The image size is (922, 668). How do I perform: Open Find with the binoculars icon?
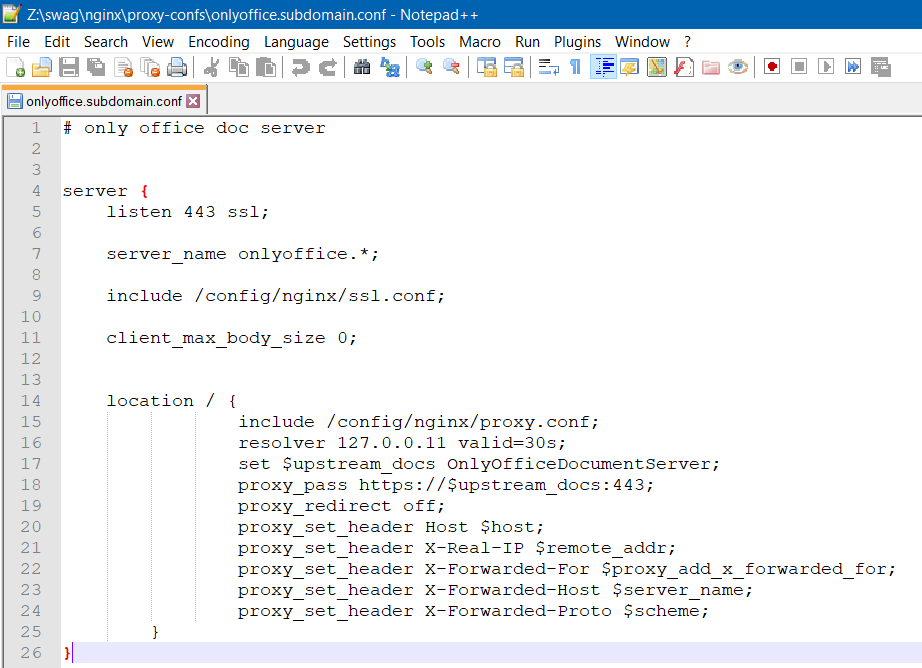tap(362, 67)
